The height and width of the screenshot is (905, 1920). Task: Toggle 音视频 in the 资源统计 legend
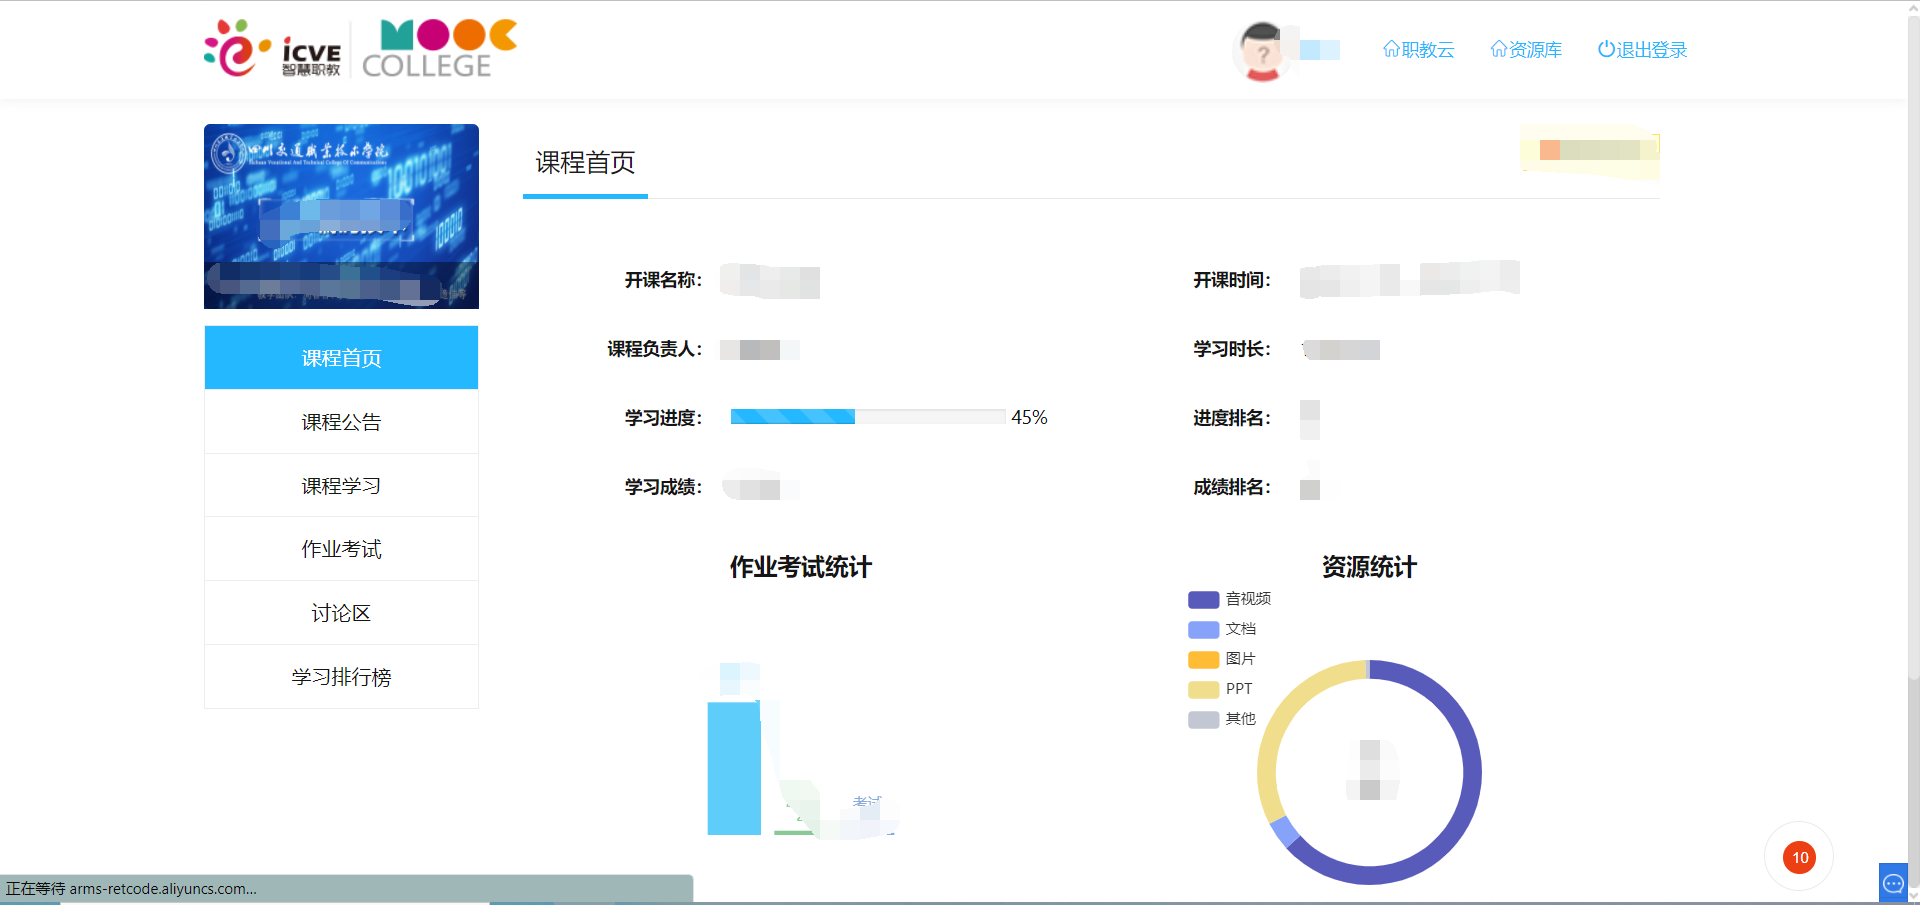tap(1228, 599)
